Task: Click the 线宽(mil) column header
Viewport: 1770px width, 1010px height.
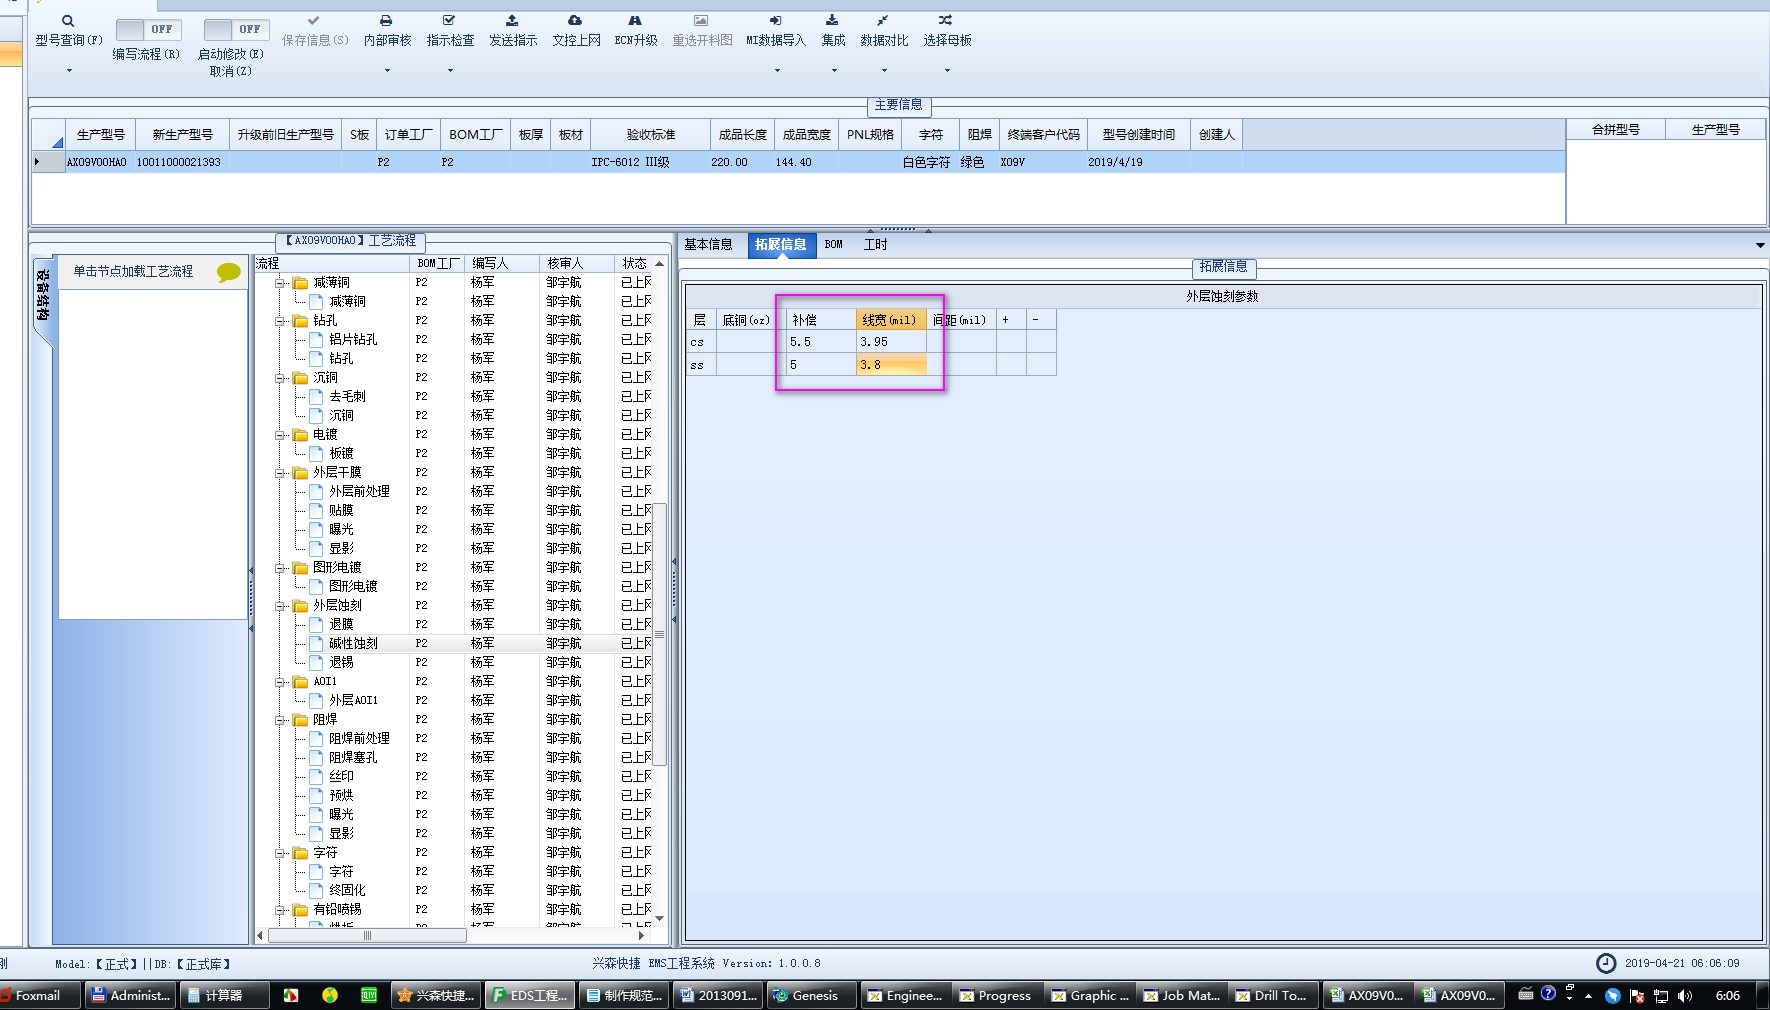Action: click(x=890, y=320)
